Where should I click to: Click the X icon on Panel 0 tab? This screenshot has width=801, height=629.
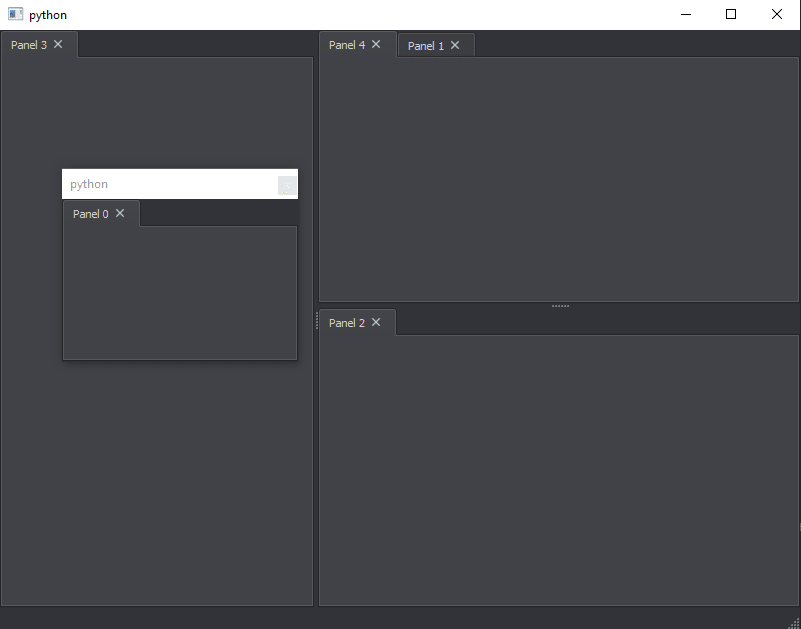120,213
